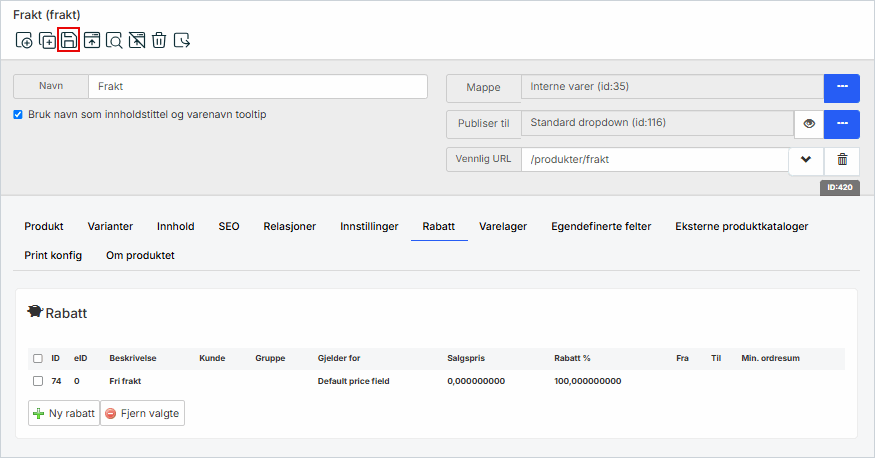Delete the friendly URL with trash icon
Image resolution: width=875 pixels, height=458 pixels.
[842, 160]
